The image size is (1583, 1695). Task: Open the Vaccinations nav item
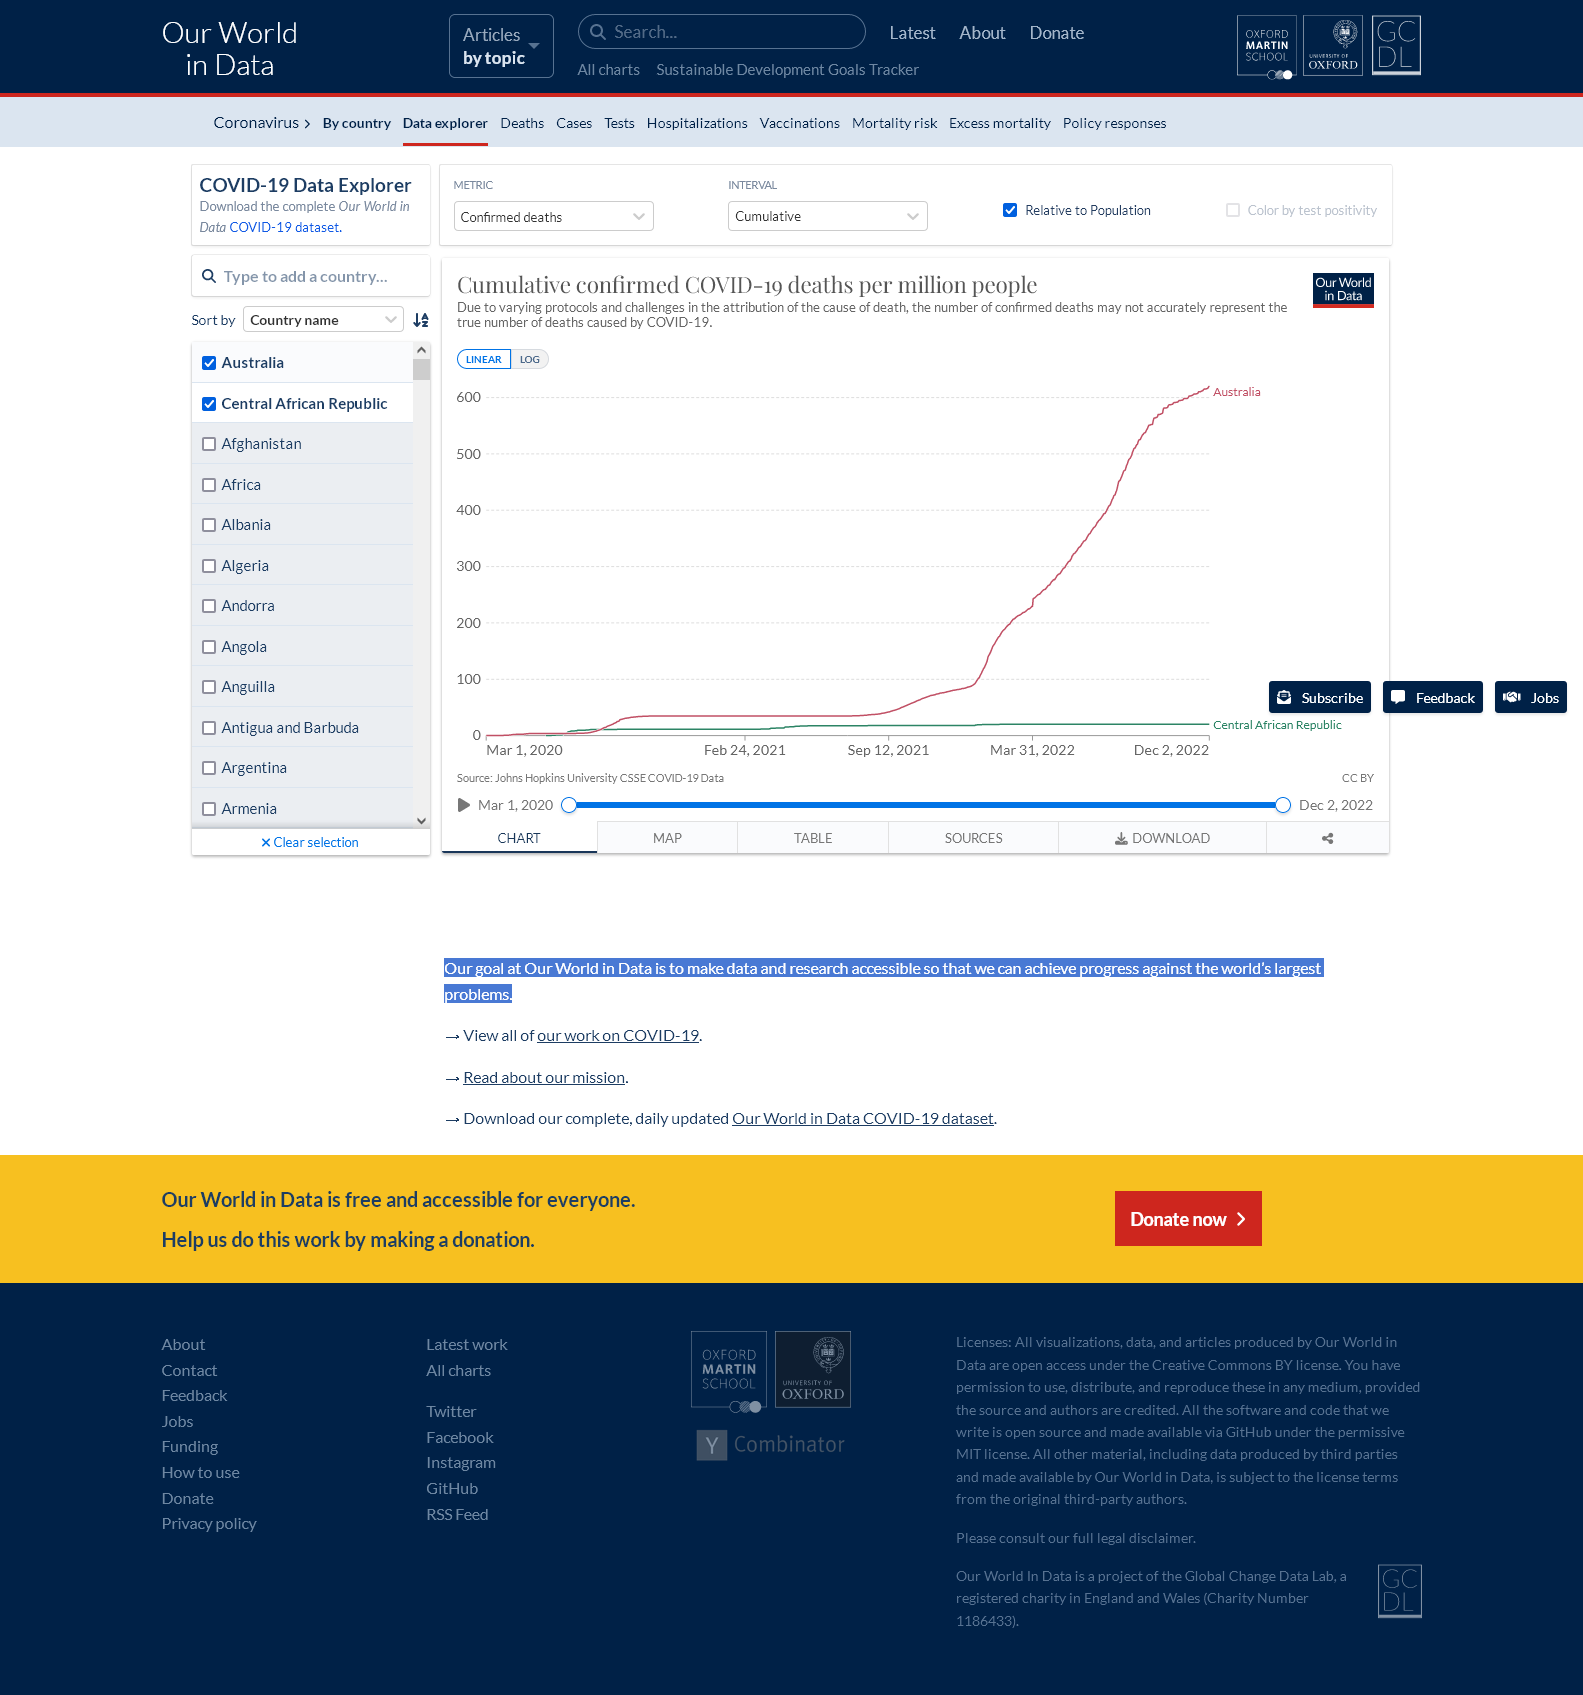pos(799,123)
